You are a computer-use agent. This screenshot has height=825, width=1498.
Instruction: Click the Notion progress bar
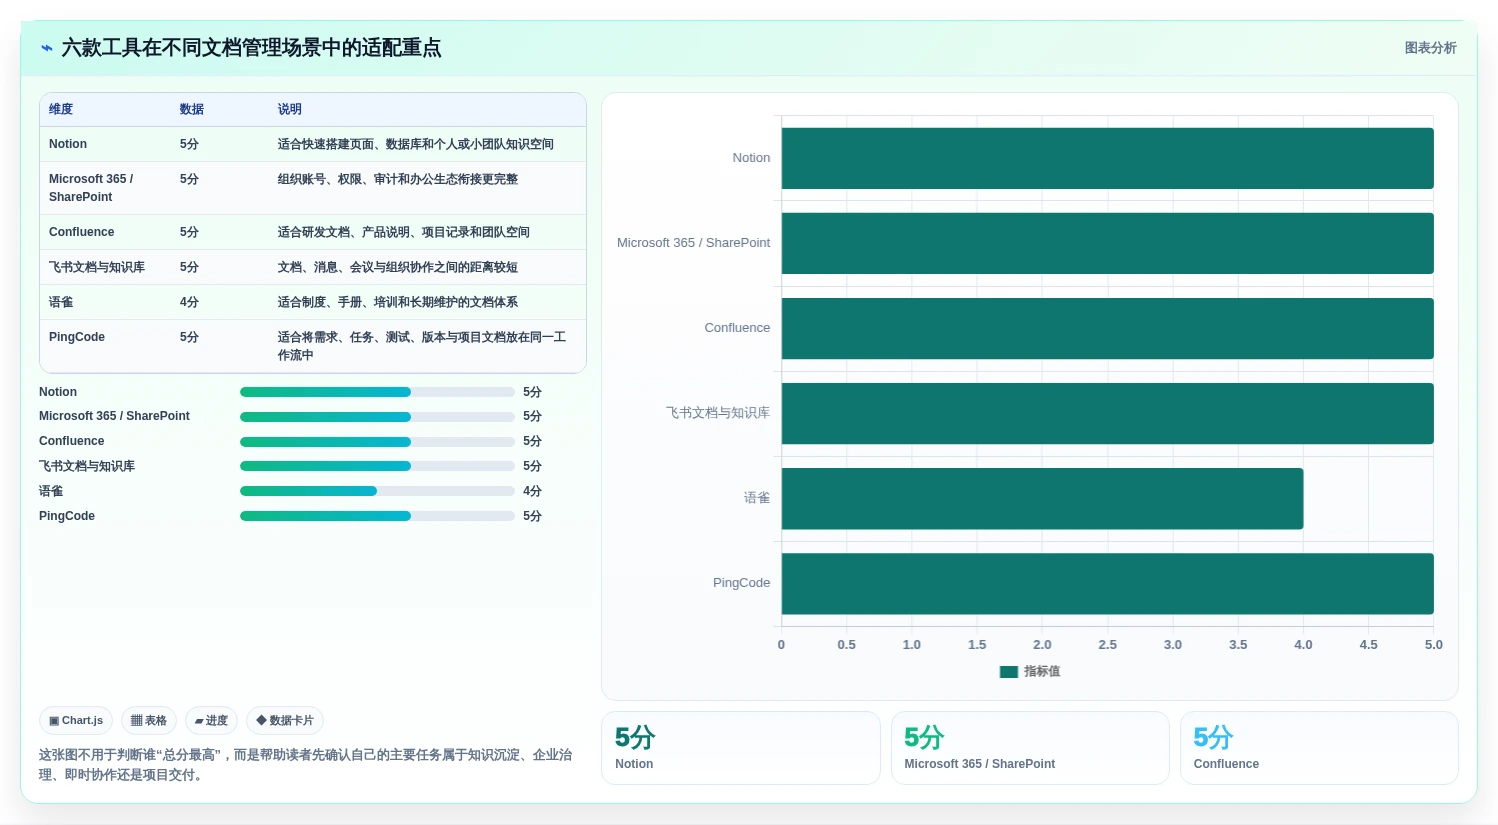(377, 392)
